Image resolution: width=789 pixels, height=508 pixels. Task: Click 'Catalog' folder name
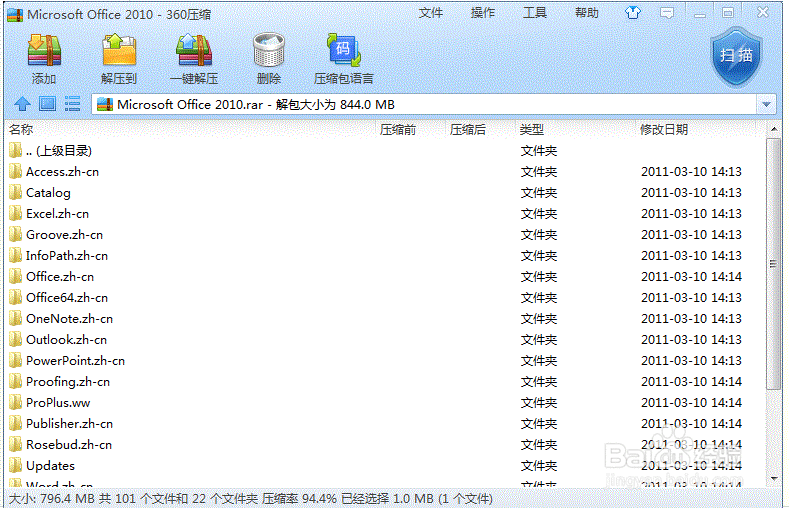click(48, 193)
